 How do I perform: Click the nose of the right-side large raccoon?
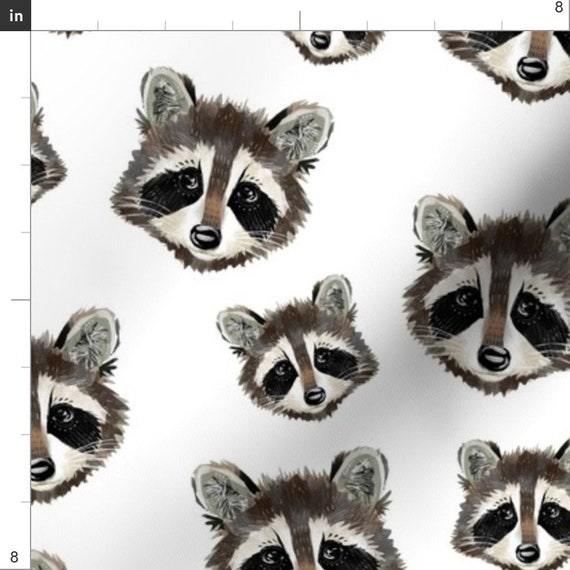point(494,358)
